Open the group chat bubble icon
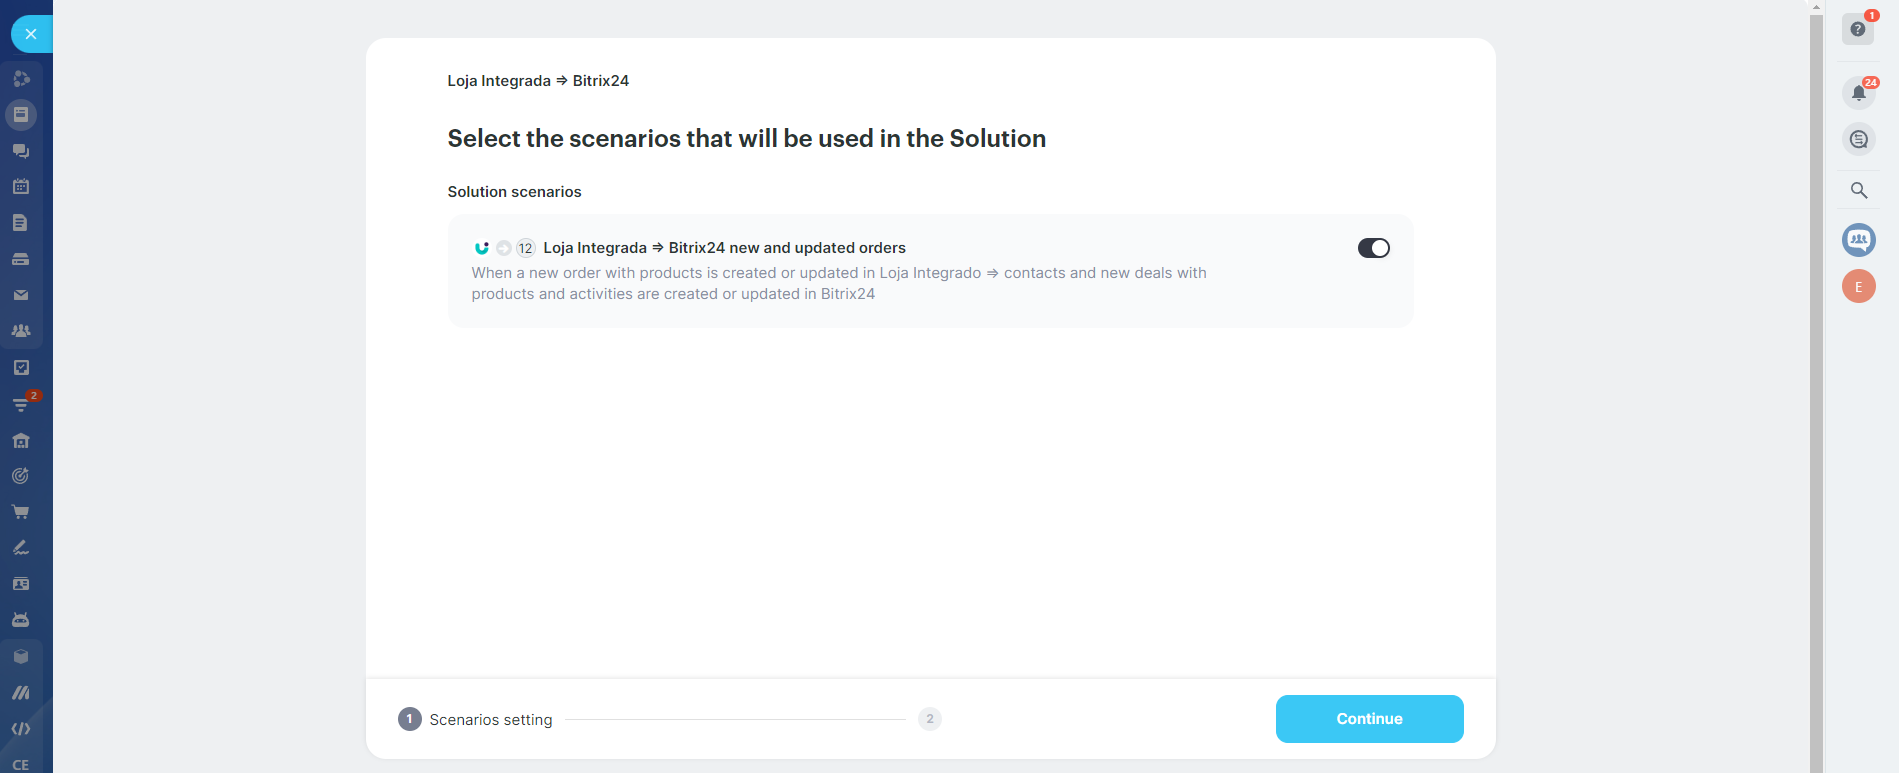This screenshot has width=1899, height=773. (x=1858, y=240)
